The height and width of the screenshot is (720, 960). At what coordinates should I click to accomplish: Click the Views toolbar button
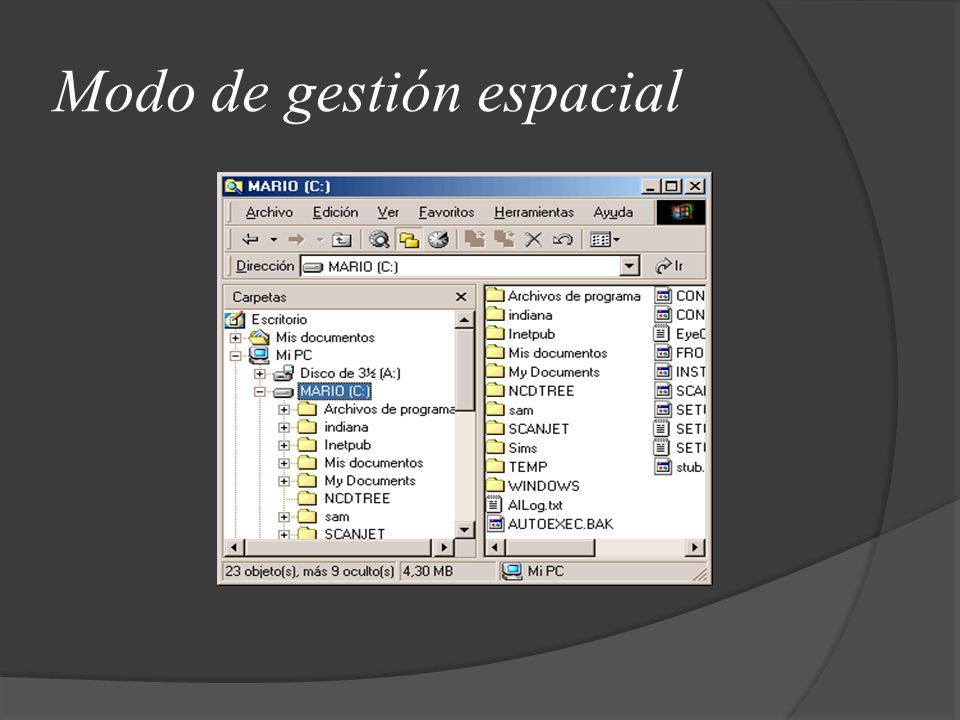click(604, 239)
